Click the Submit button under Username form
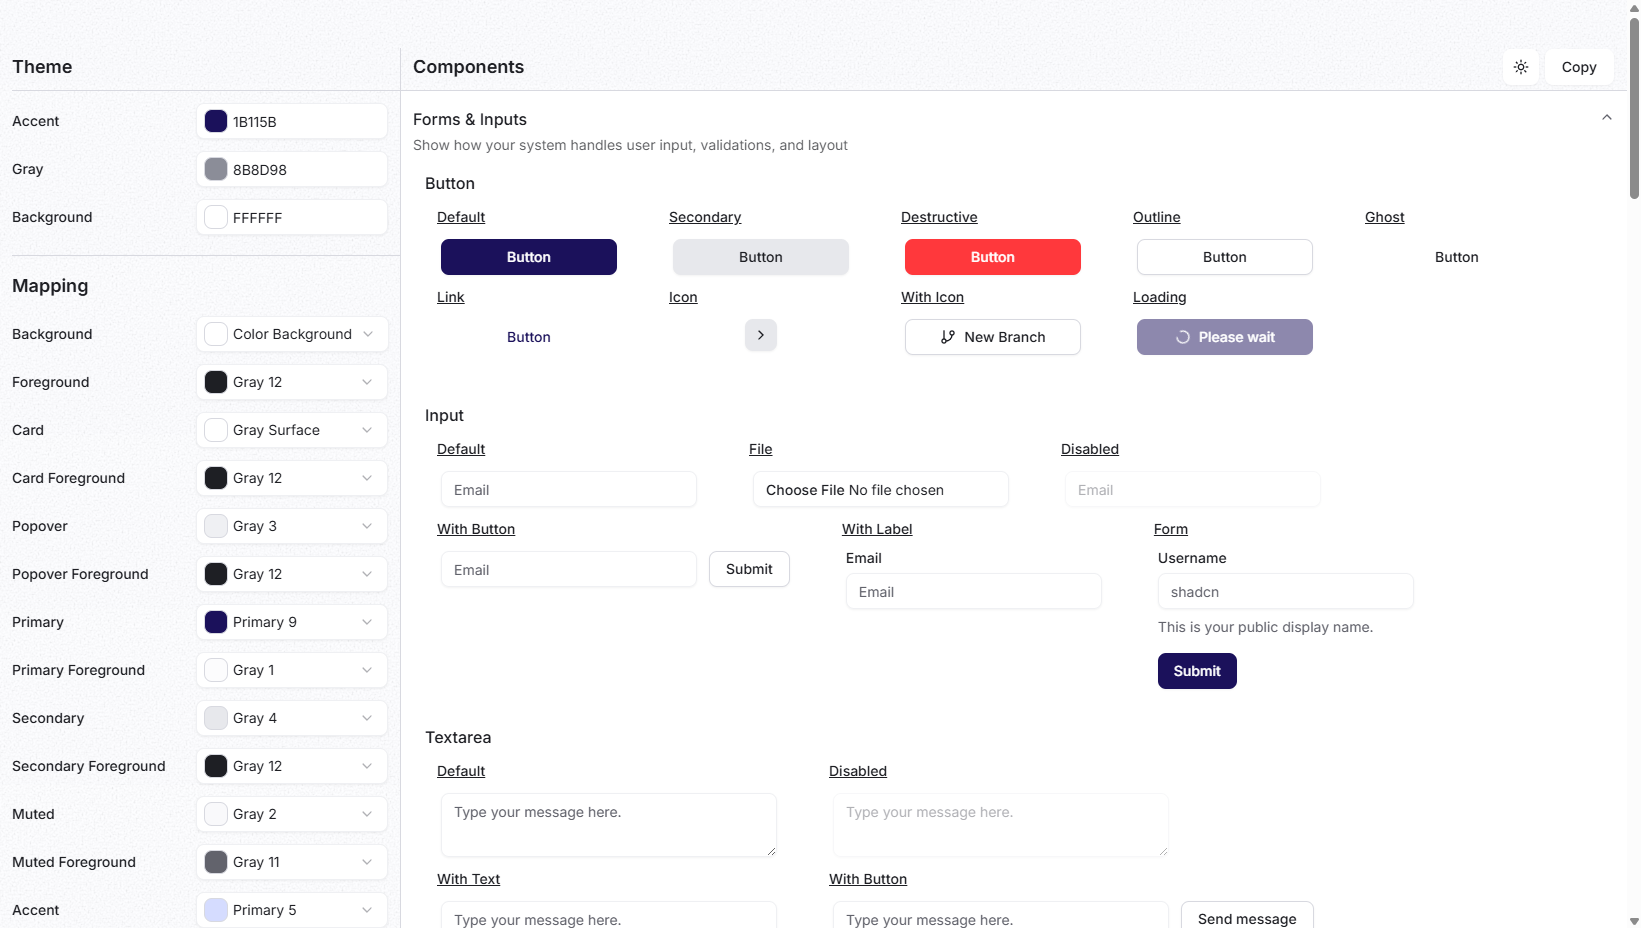 (1196, 671)
